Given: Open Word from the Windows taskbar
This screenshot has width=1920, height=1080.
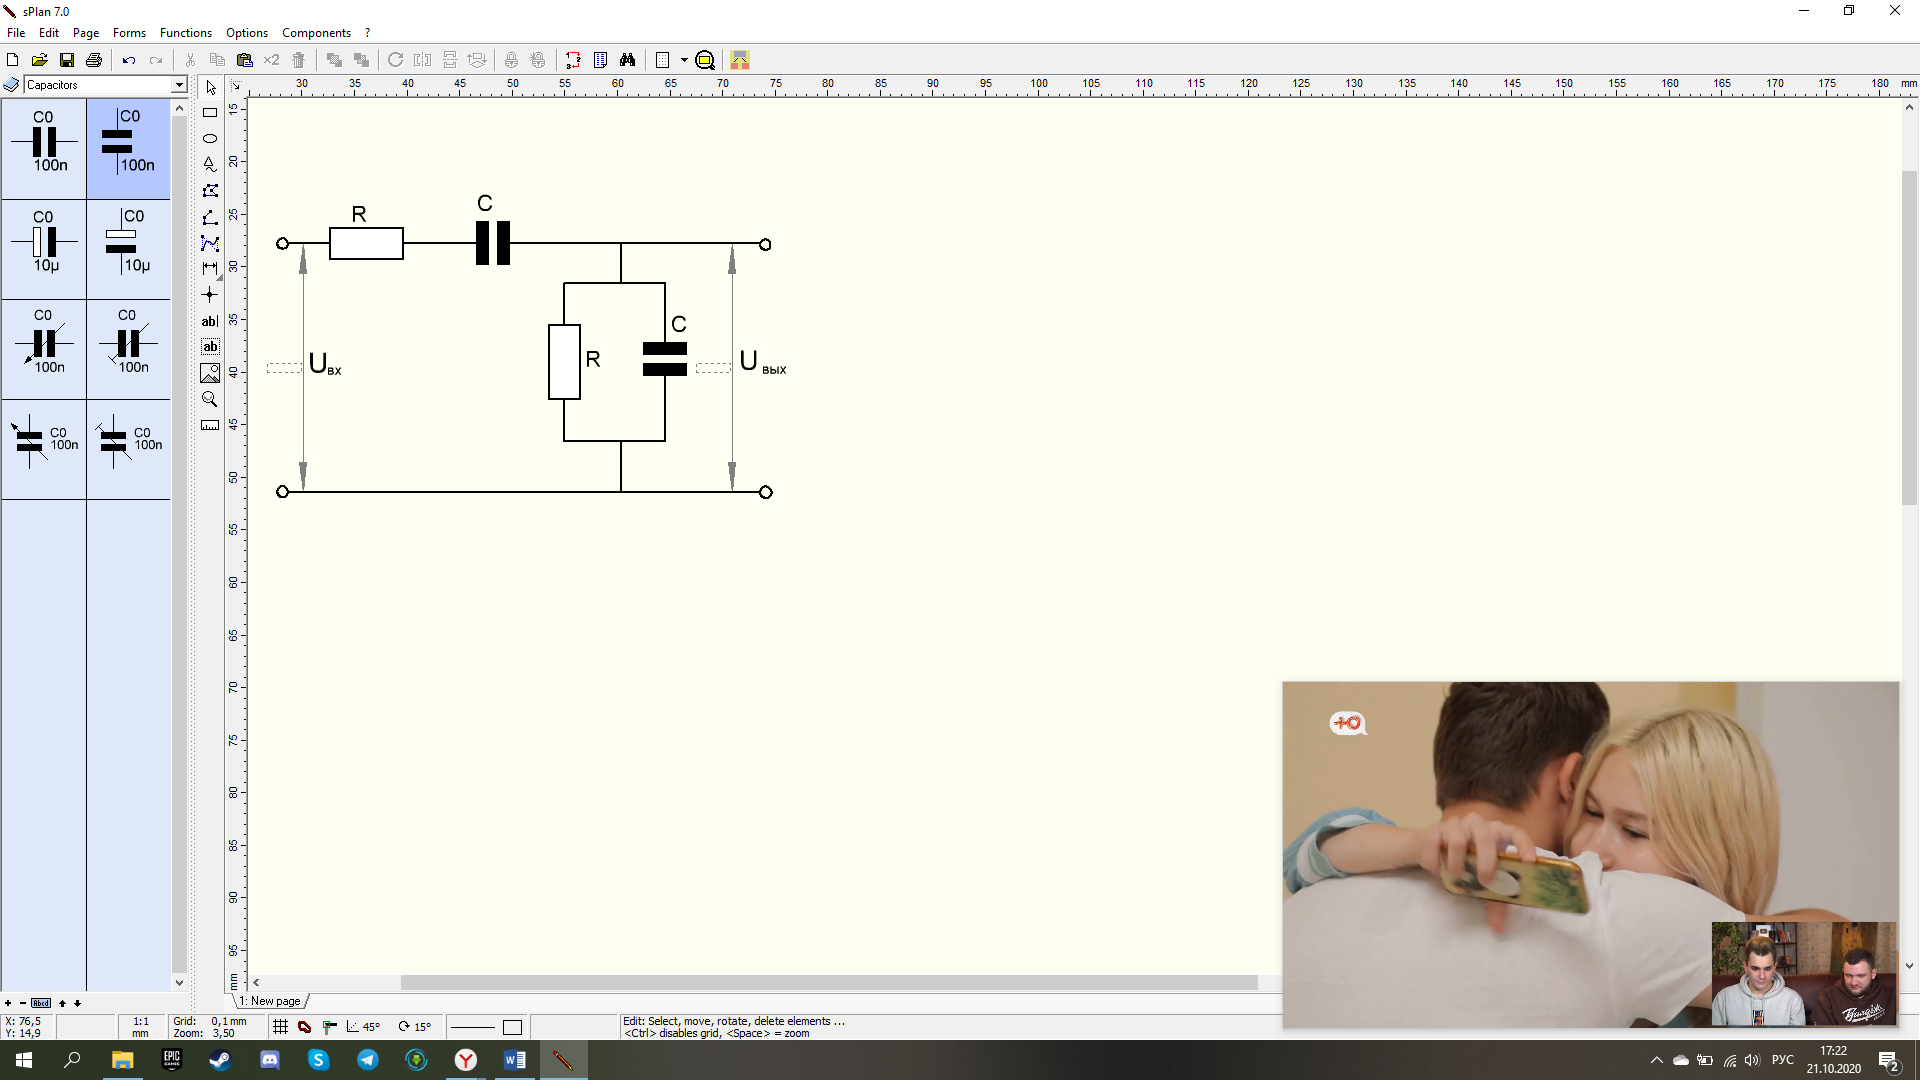Looking at the screenshot, I should (x=514, y=1060).
